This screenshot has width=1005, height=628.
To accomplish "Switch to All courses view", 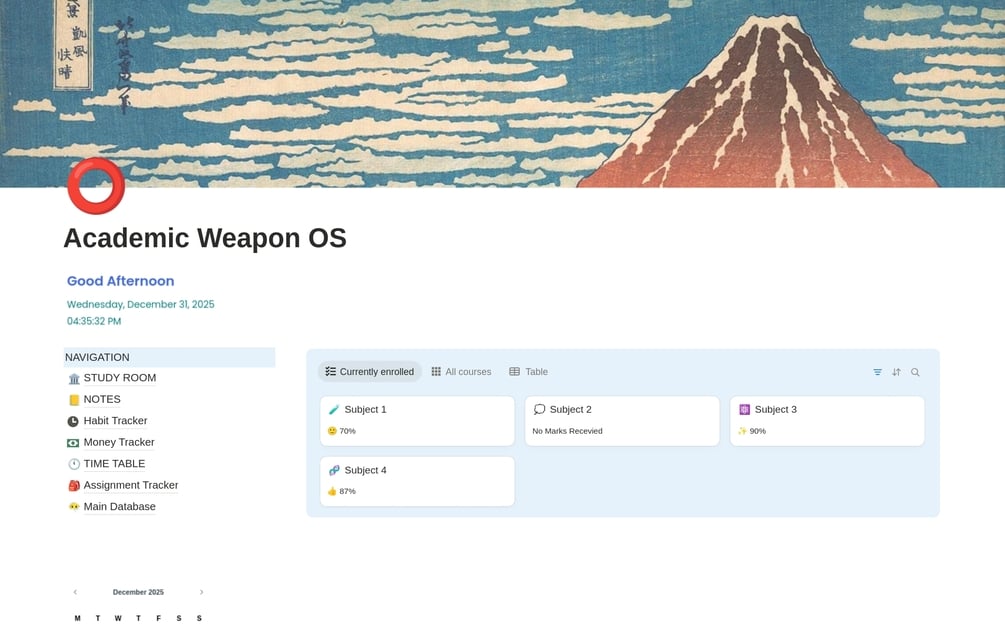I will tap(461, 372).
